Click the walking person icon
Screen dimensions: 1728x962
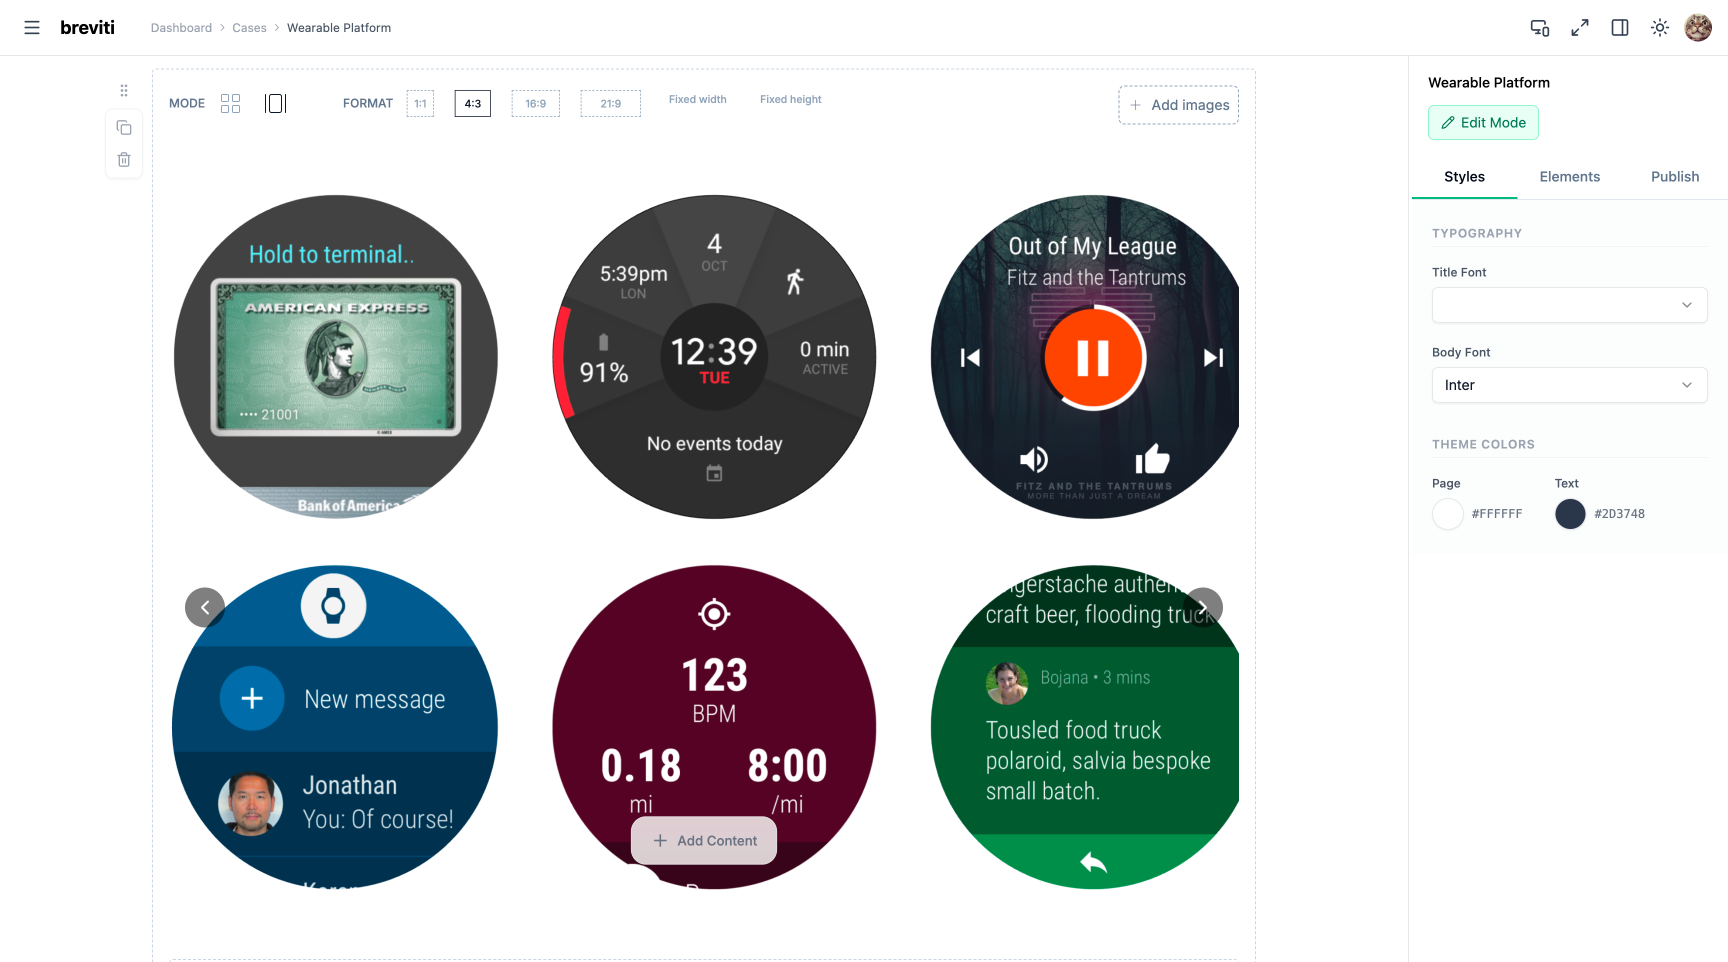coord(795,282)
